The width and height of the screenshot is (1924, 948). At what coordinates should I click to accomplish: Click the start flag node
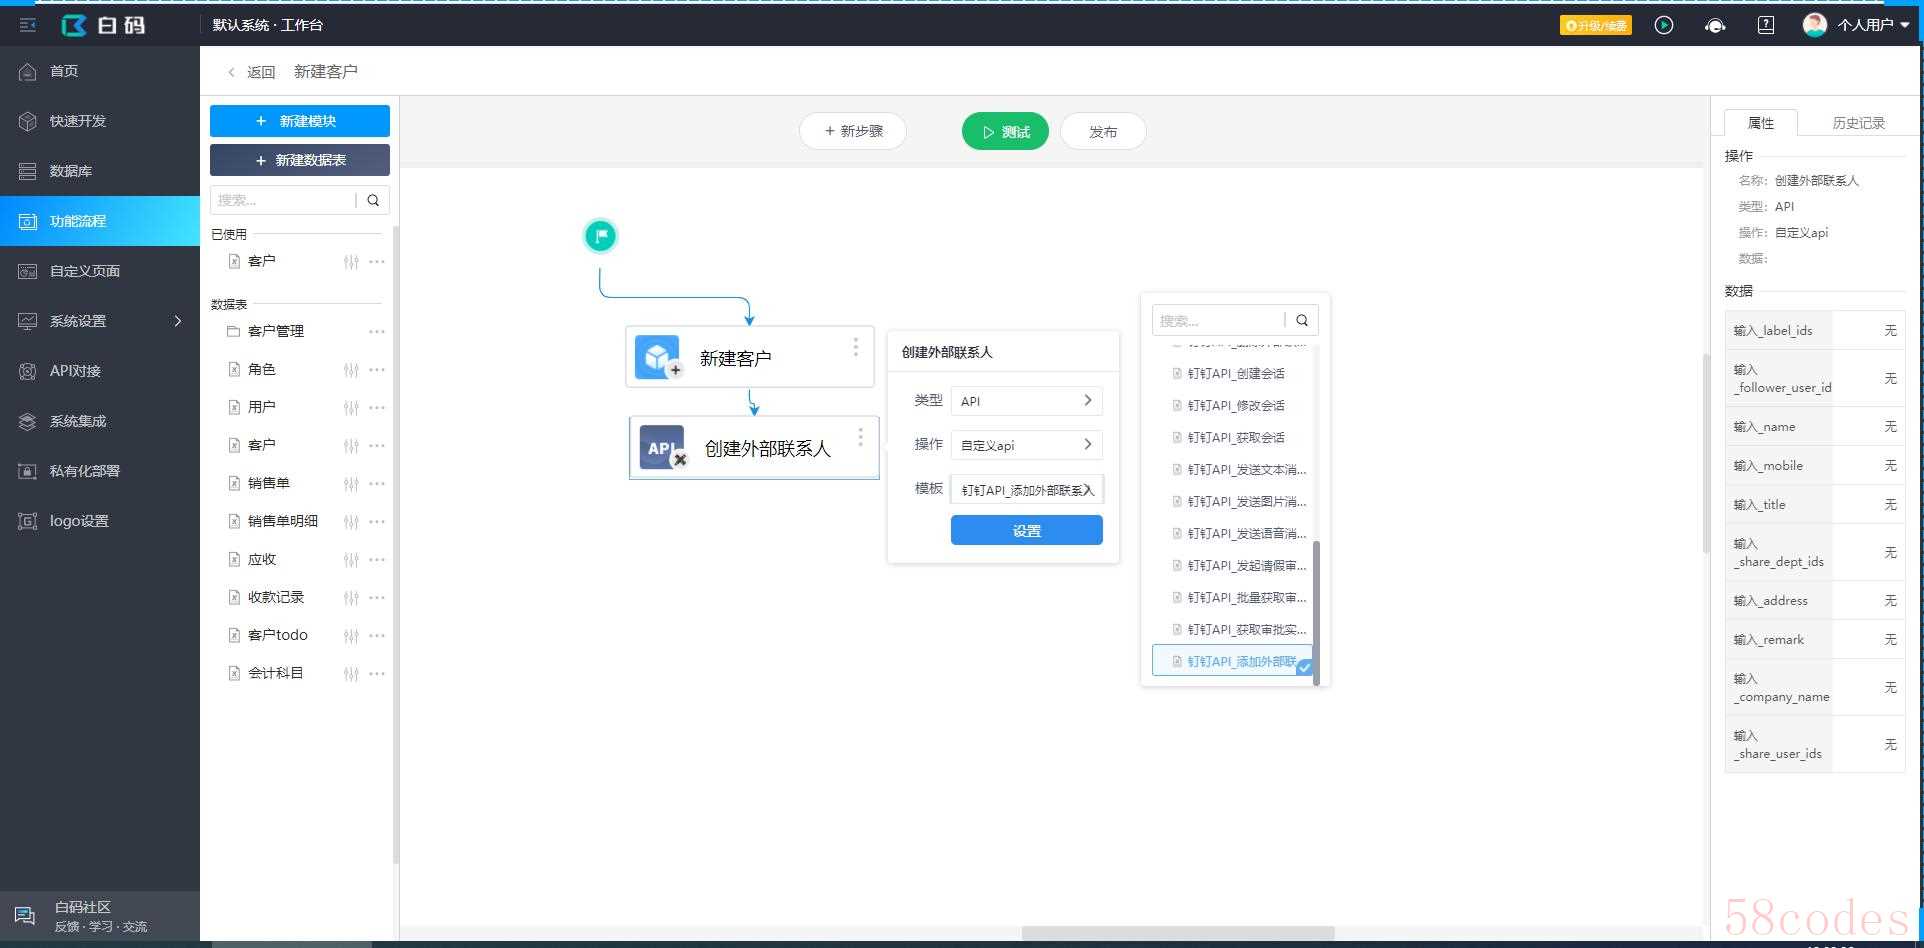[x=601, y=236]
